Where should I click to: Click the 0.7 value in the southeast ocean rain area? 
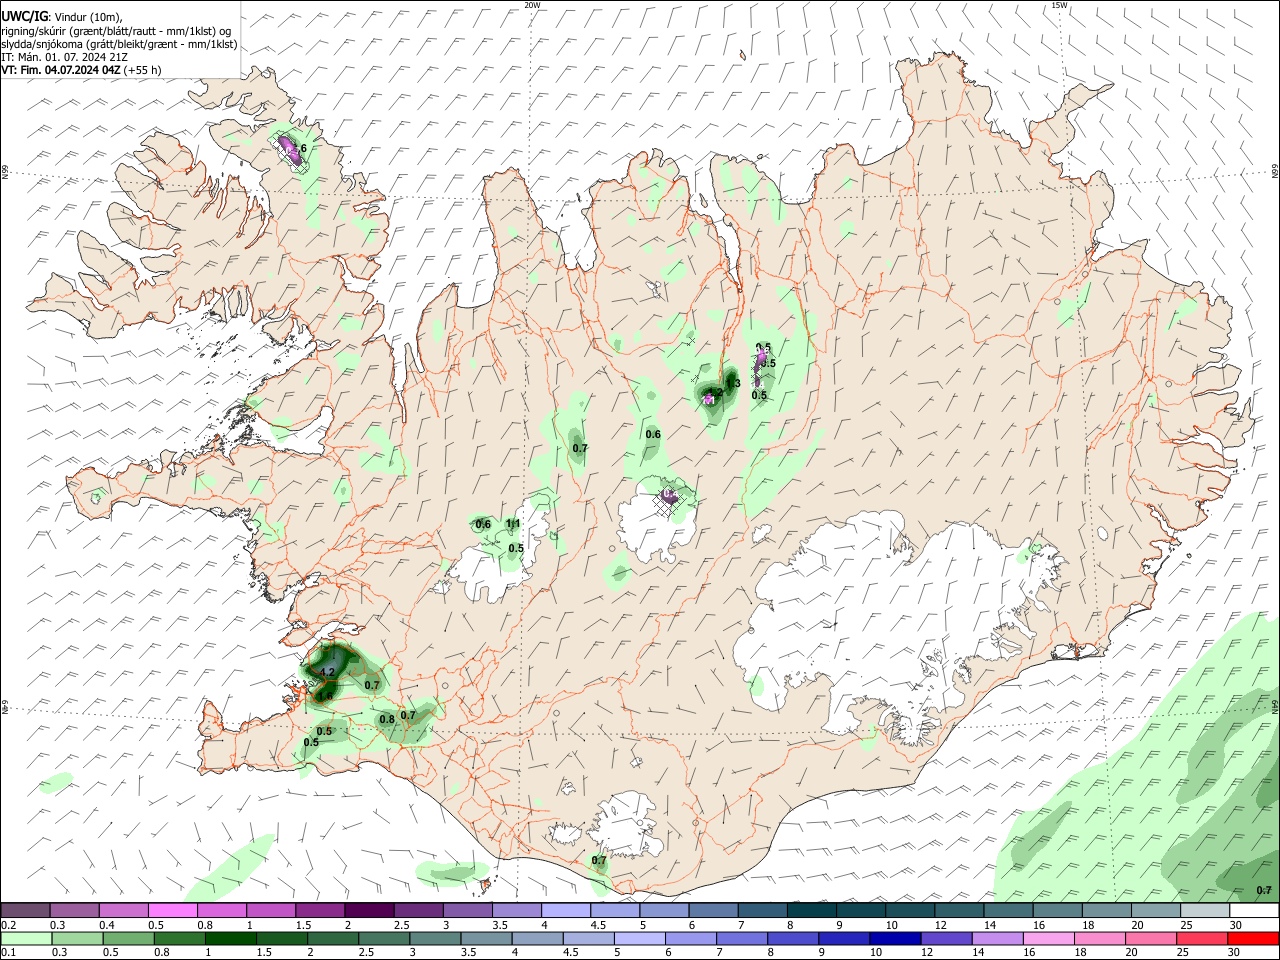pyautogui.click(x=1264, y=890)
